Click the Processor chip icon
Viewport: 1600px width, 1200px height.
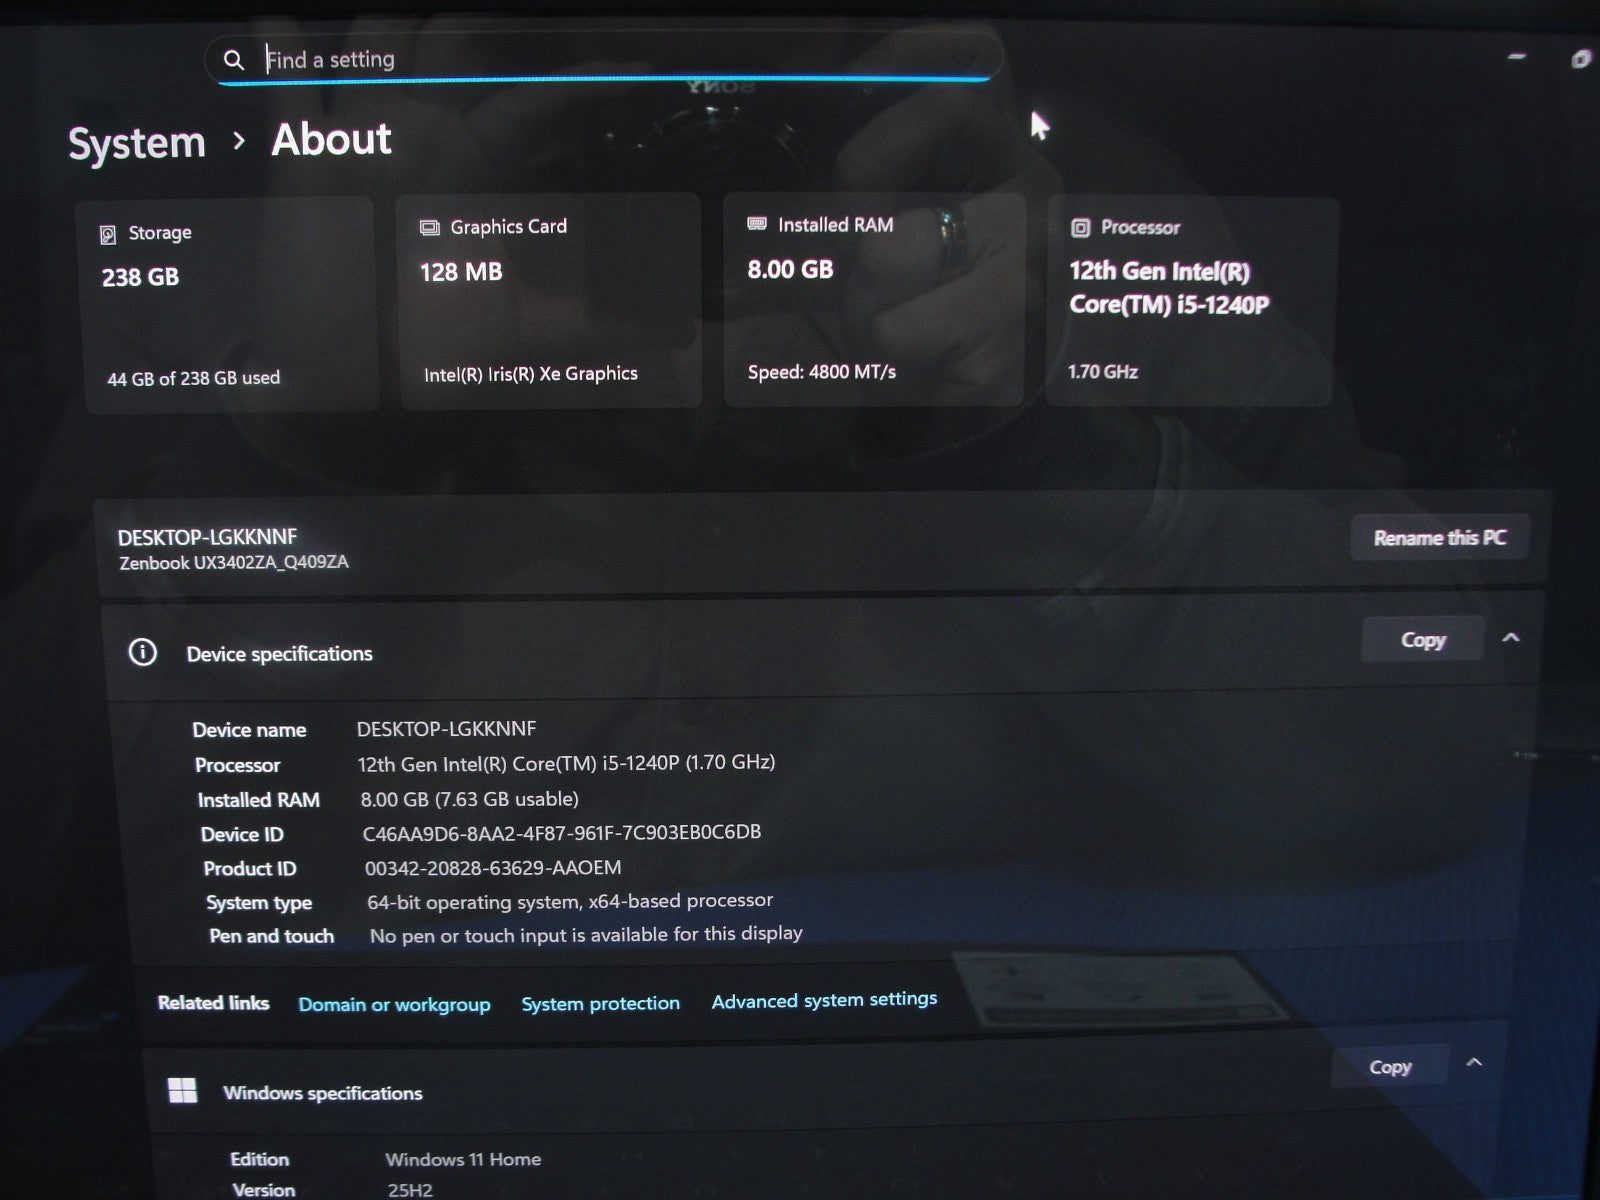tap(1080, 228)
